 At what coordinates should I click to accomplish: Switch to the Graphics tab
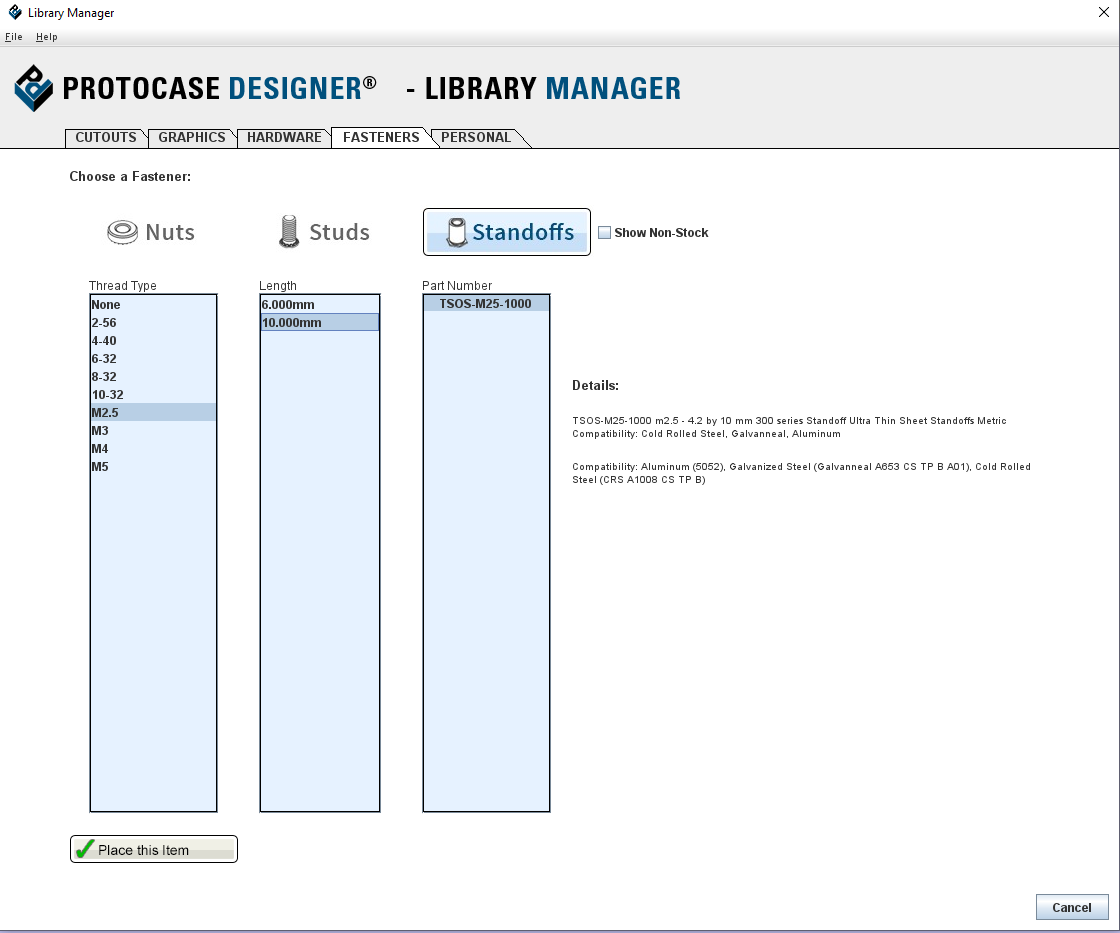[192, 138]
